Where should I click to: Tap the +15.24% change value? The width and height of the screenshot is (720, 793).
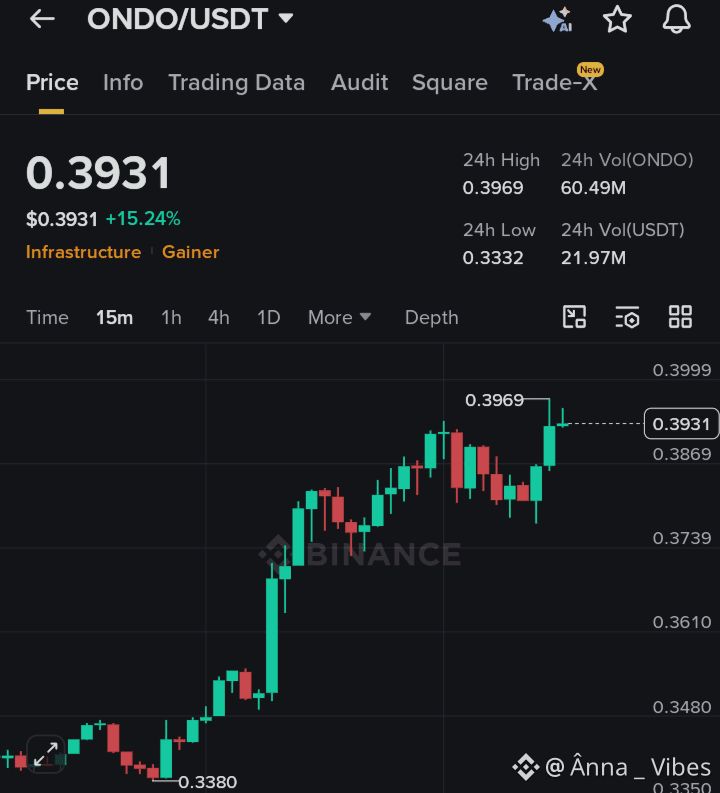[x=143, y=218]
